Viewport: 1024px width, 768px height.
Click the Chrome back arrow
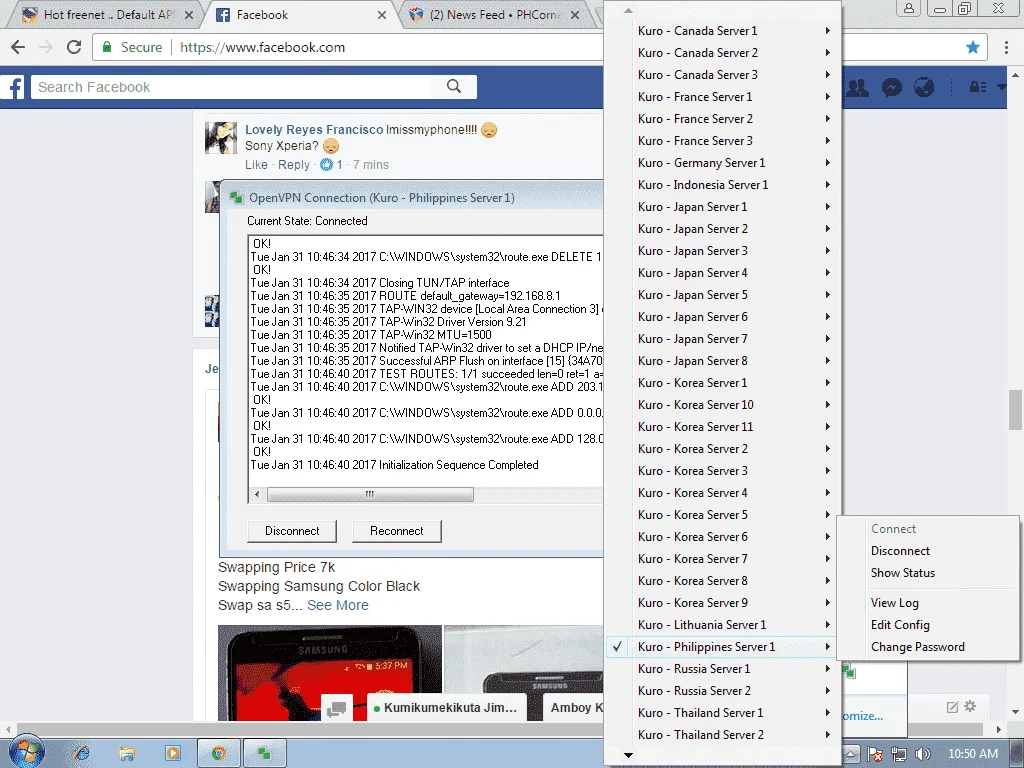pos(18,47)
